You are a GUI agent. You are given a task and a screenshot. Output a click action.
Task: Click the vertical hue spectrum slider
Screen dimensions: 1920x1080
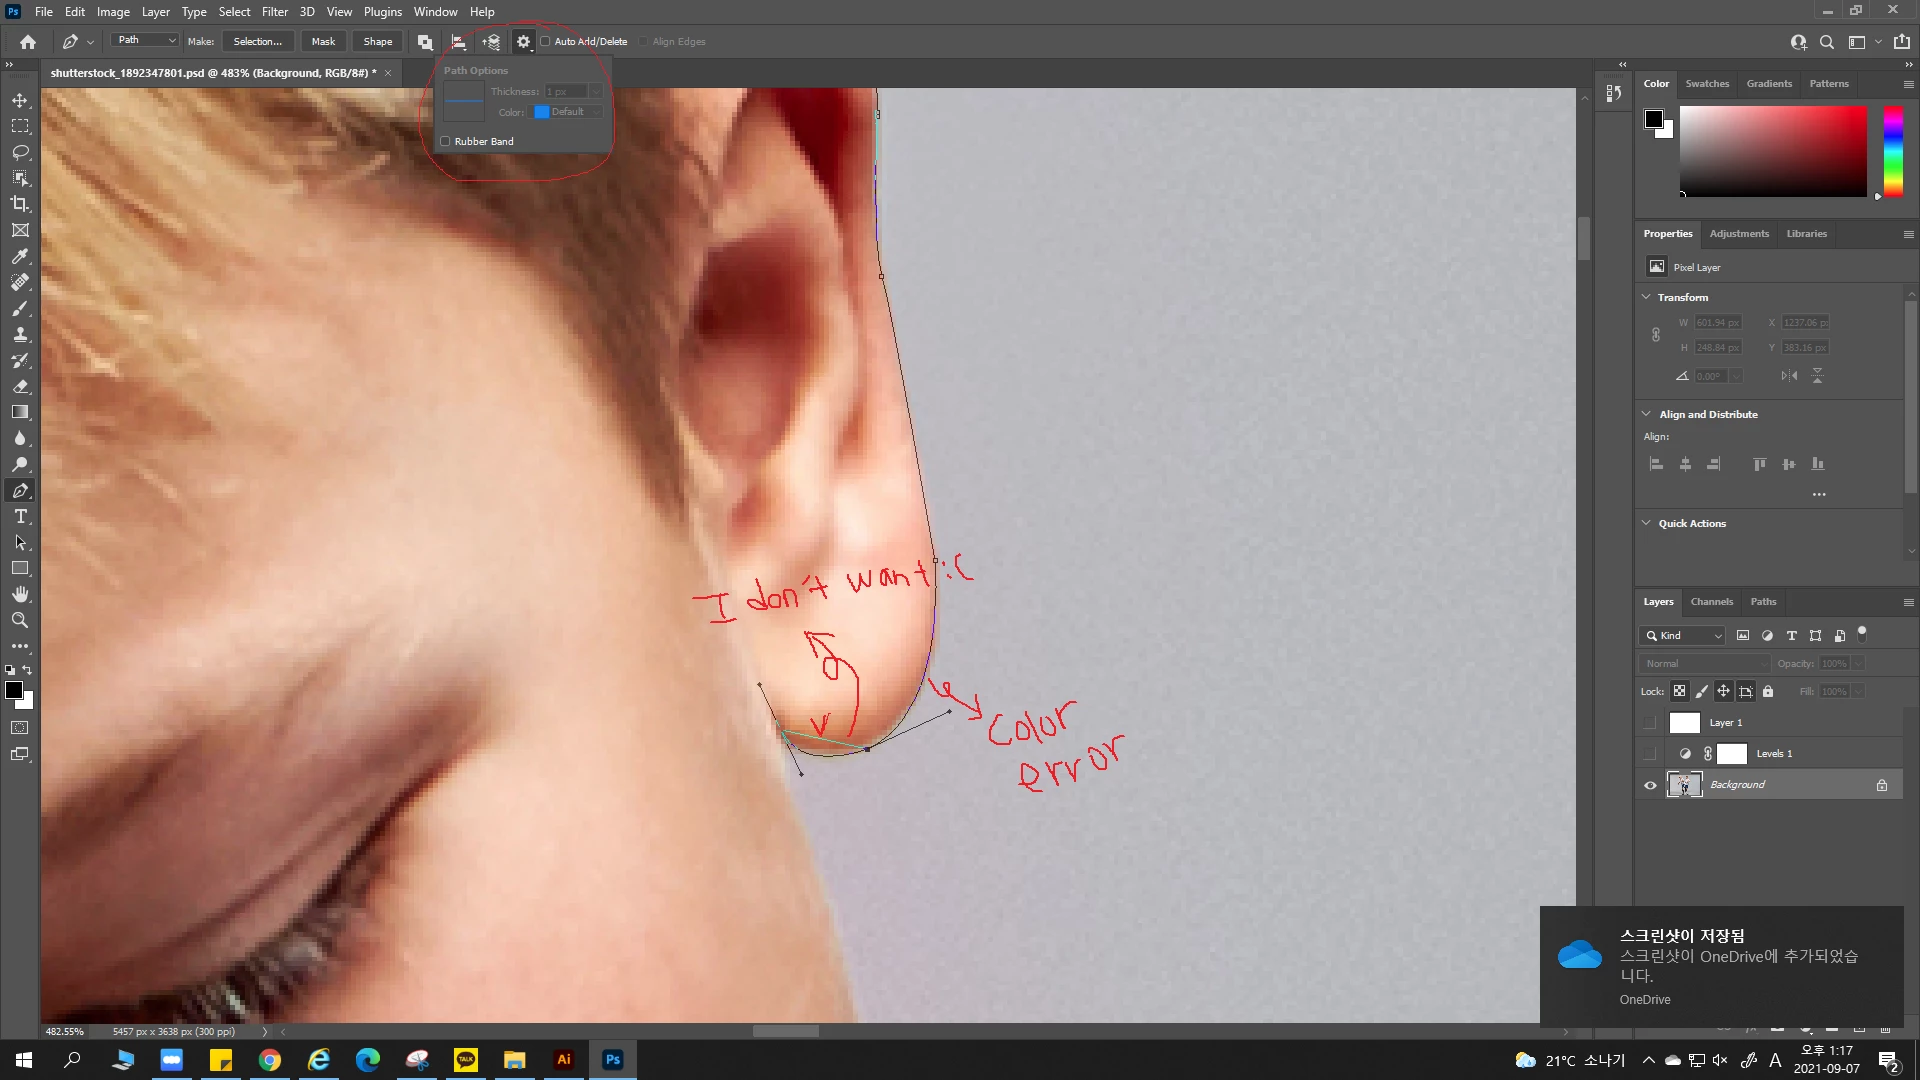(1893, 150)
